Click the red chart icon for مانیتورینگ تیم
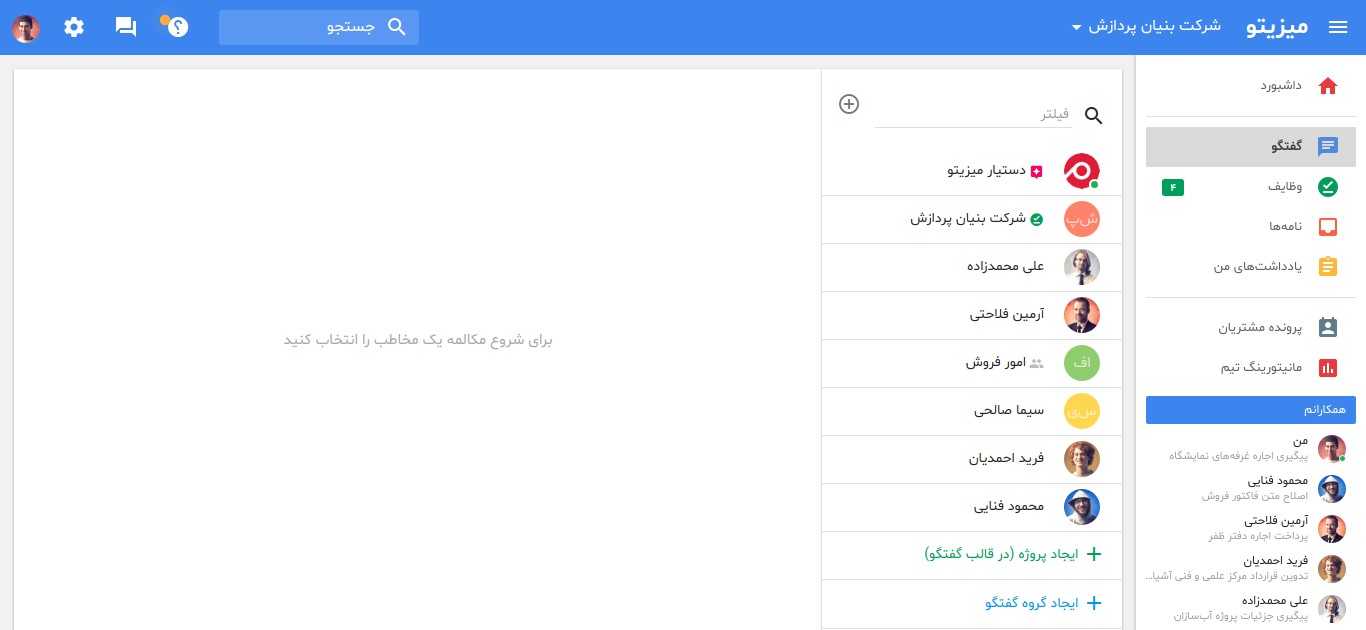This screenshot has height=630, width=1366. (1328, 368)
